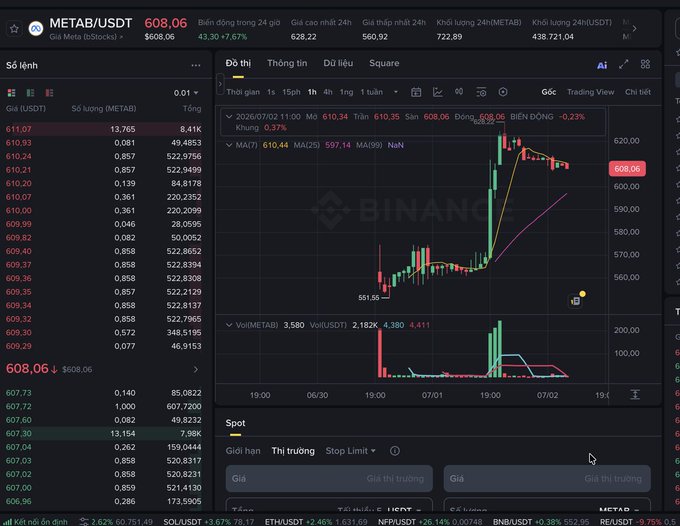
Task: Switch to the Dữ liệu tab
Action: click(338, 63)
